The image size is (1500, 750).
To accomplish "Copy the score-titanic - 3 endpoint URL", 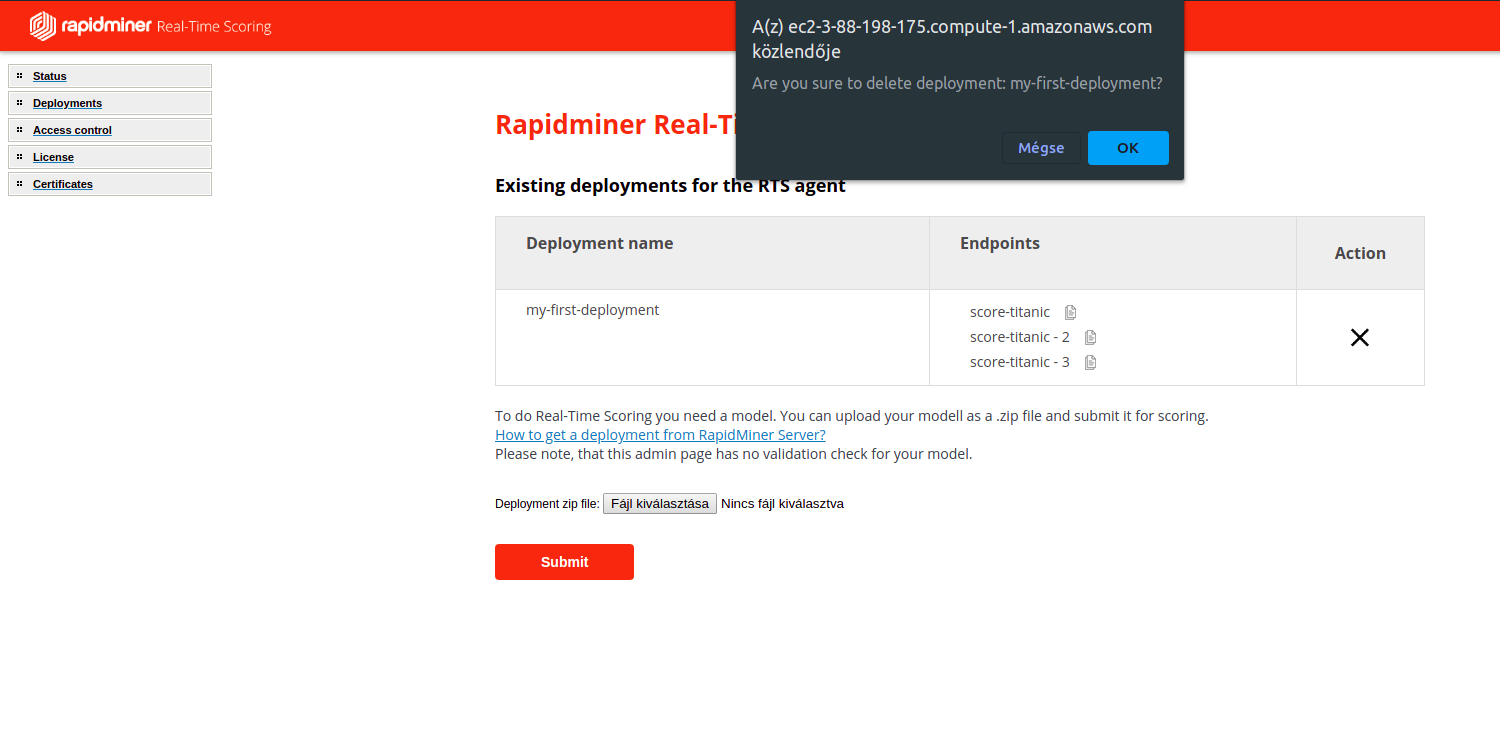I will point(1091,362).
